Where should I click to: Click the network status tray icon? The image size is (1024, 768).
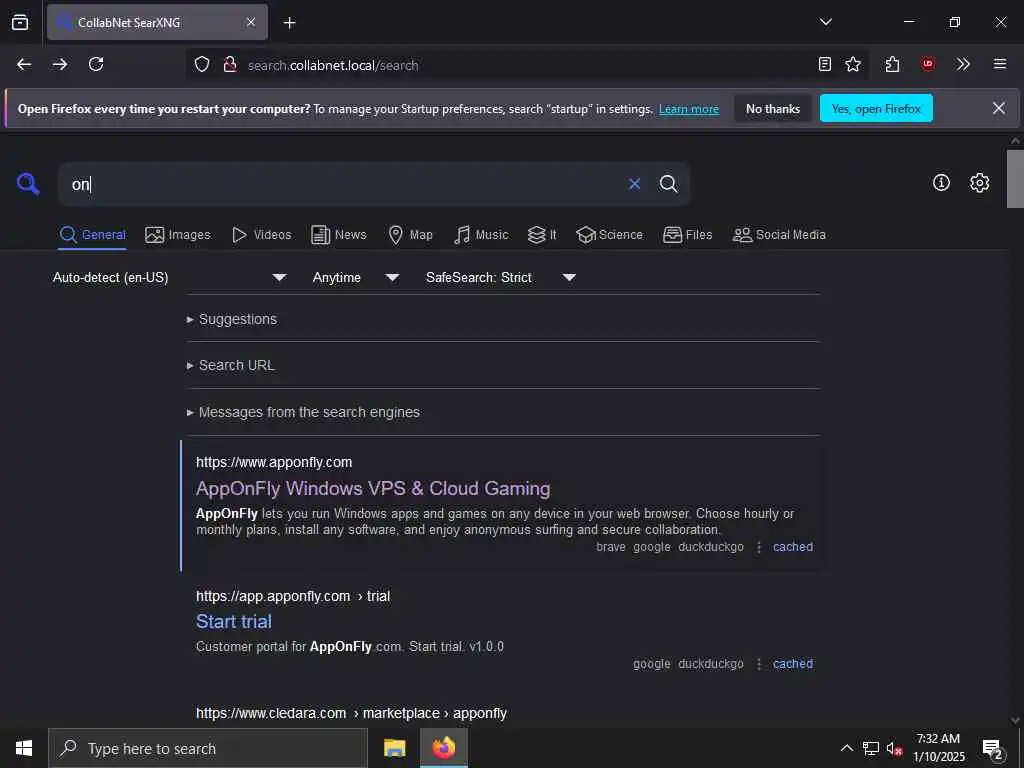click(x=871, y=748)
